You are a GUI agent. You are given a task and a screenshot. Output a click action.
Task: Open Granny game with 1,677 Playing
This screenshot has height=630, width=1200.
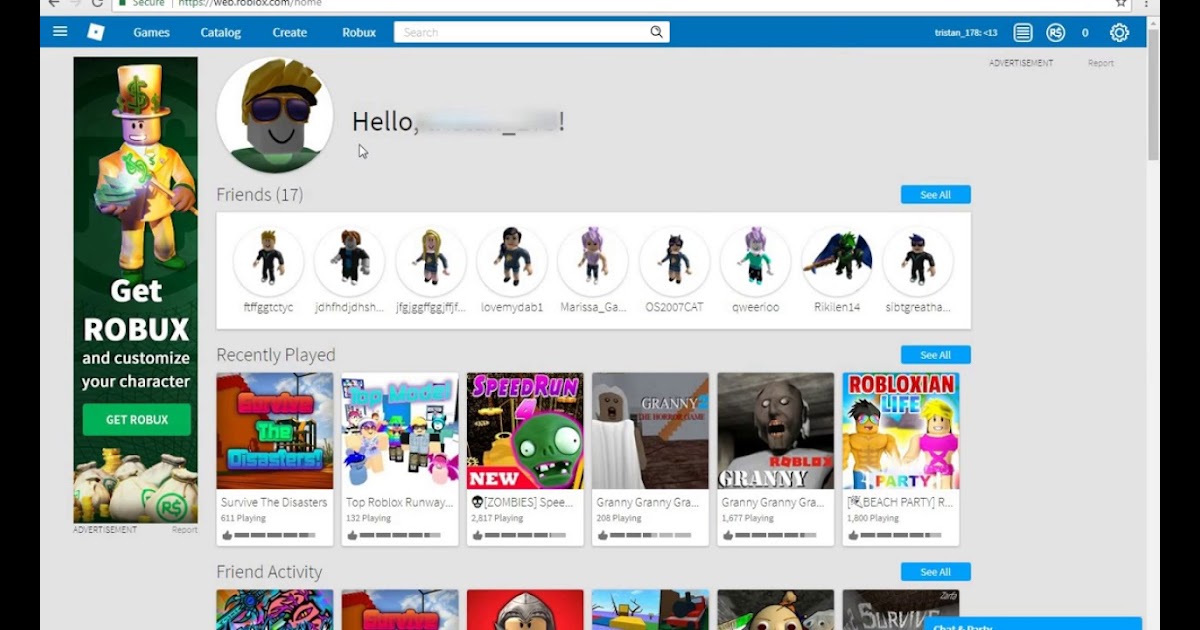(776, 431)
